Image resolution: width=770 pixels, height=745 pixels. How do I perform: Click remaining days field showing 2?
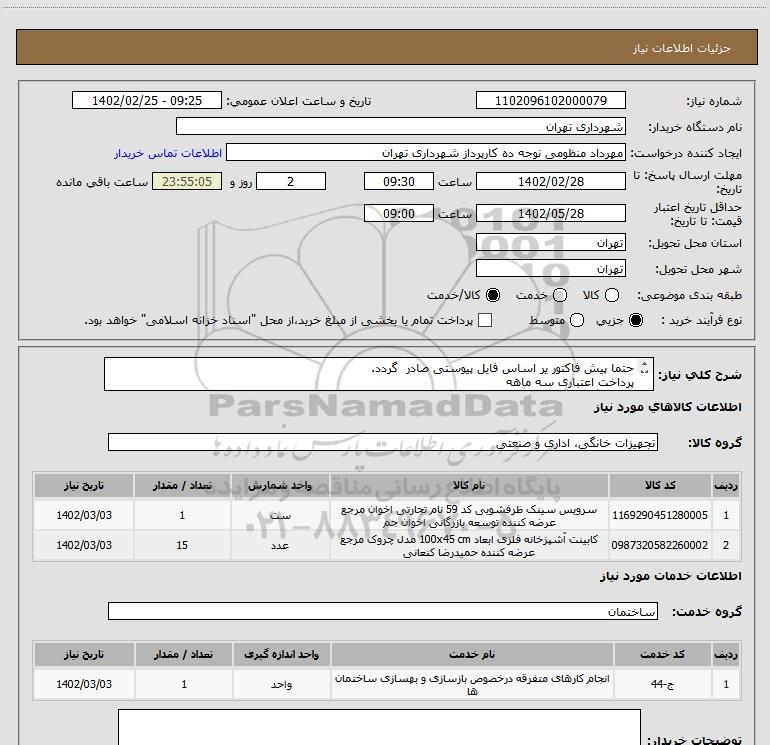tap(291, 181)
